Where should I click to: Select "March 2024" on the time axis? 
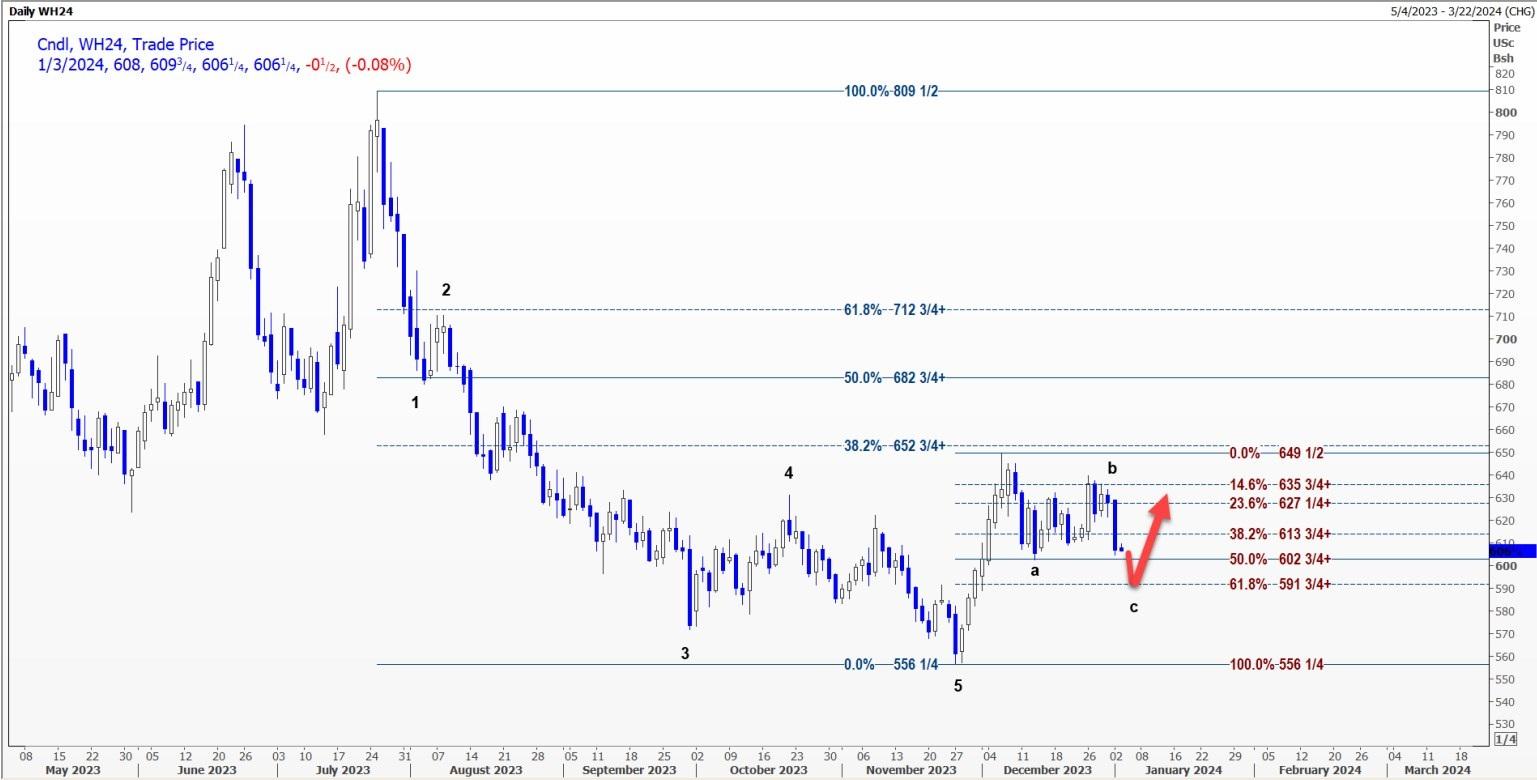click(1435, 770)
